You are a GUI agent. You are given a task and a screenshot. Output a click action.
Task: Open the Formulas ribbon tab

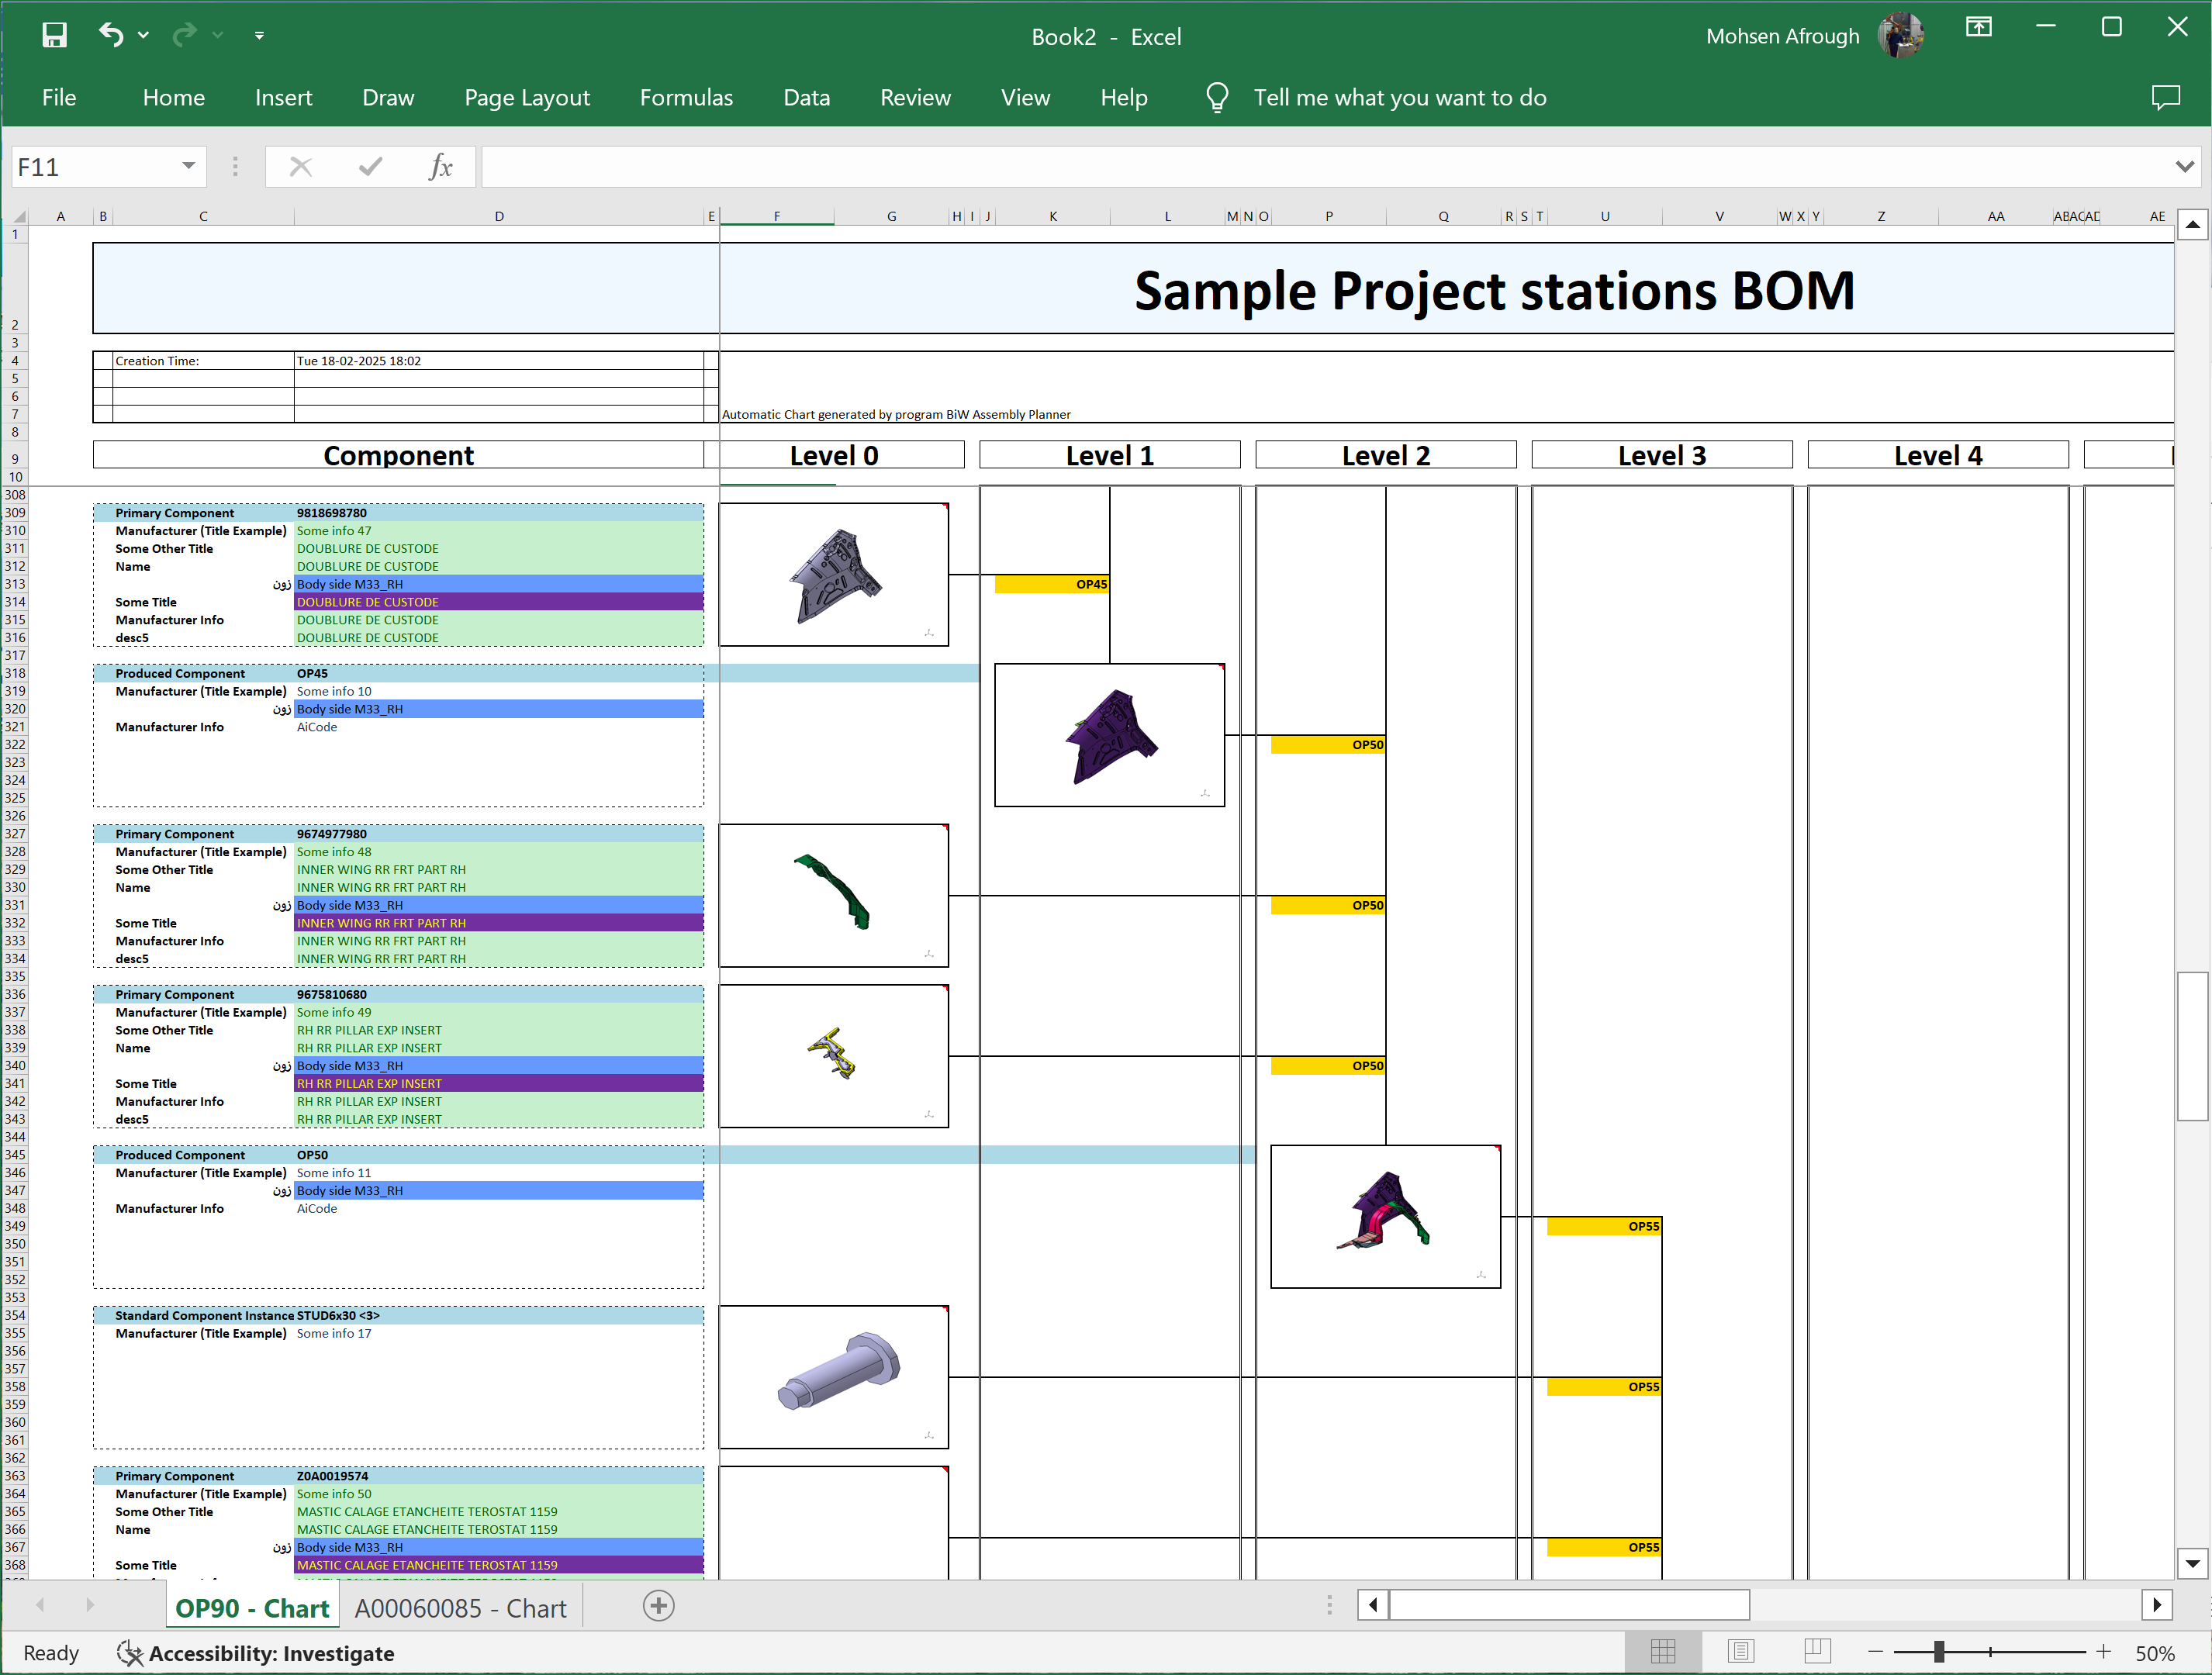pyautogui.click(x=686, y=97)
